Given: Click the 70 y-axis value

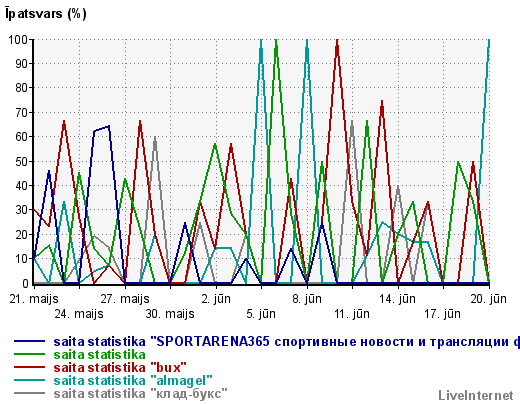Looking at the screenshot, I should coord(21,113).
